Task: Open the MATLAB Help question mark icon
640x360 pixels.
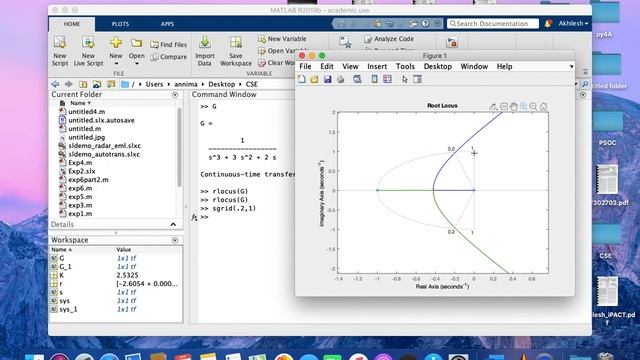Action: pyautogui.click(x=425, y=24)
